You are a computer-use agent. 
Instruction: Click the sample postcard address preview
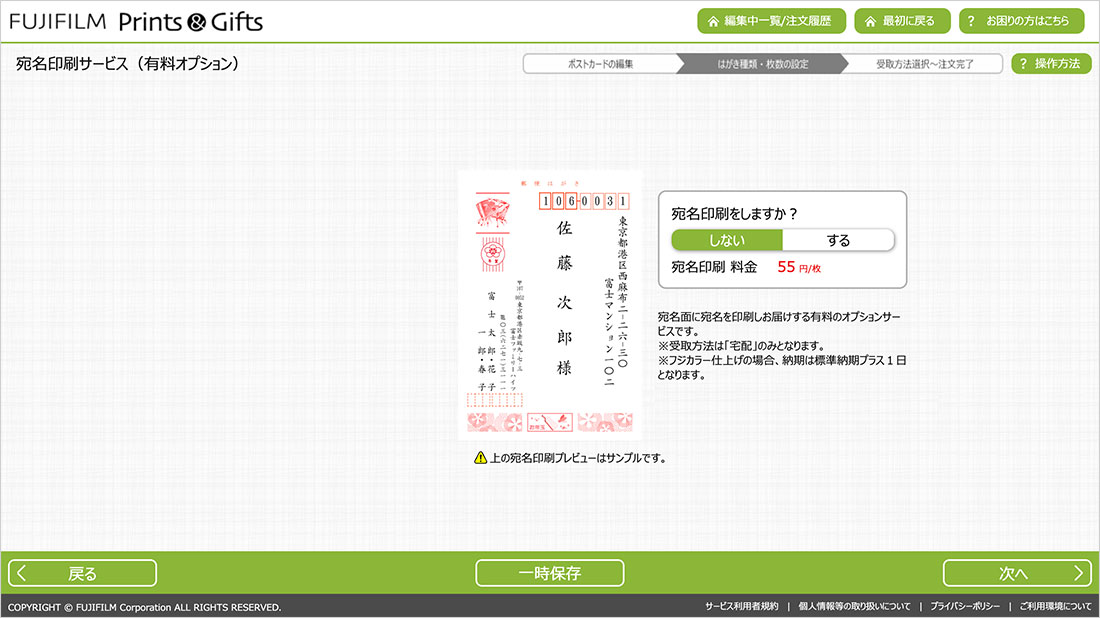point(550,305)
